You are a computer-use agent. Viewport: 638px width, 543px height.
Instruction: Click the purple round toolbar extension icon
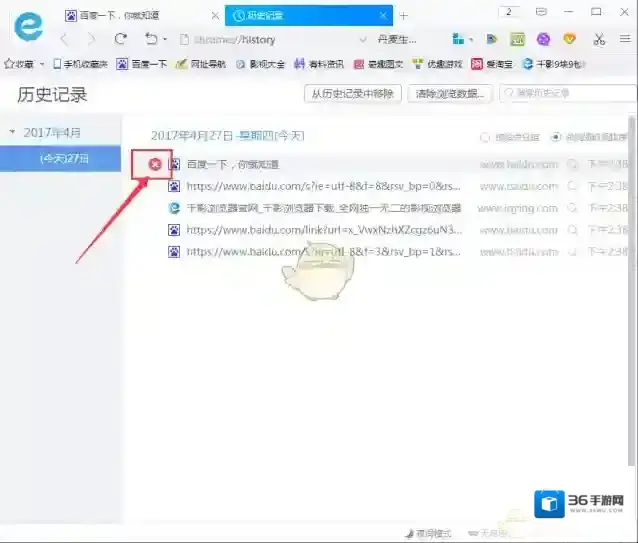[x=543, y=39]
